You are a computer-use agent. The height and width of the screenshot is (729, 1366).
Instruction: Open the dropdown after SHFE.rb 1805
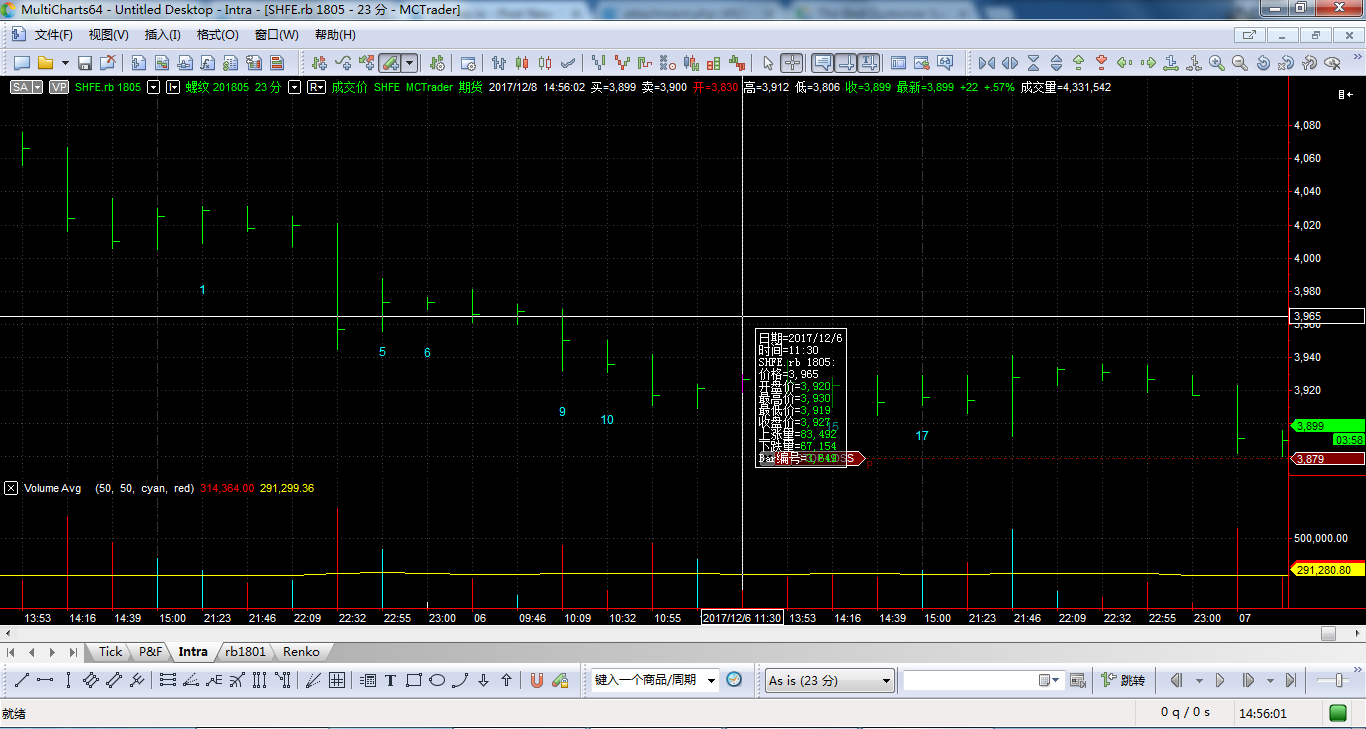tap(153, 87)
